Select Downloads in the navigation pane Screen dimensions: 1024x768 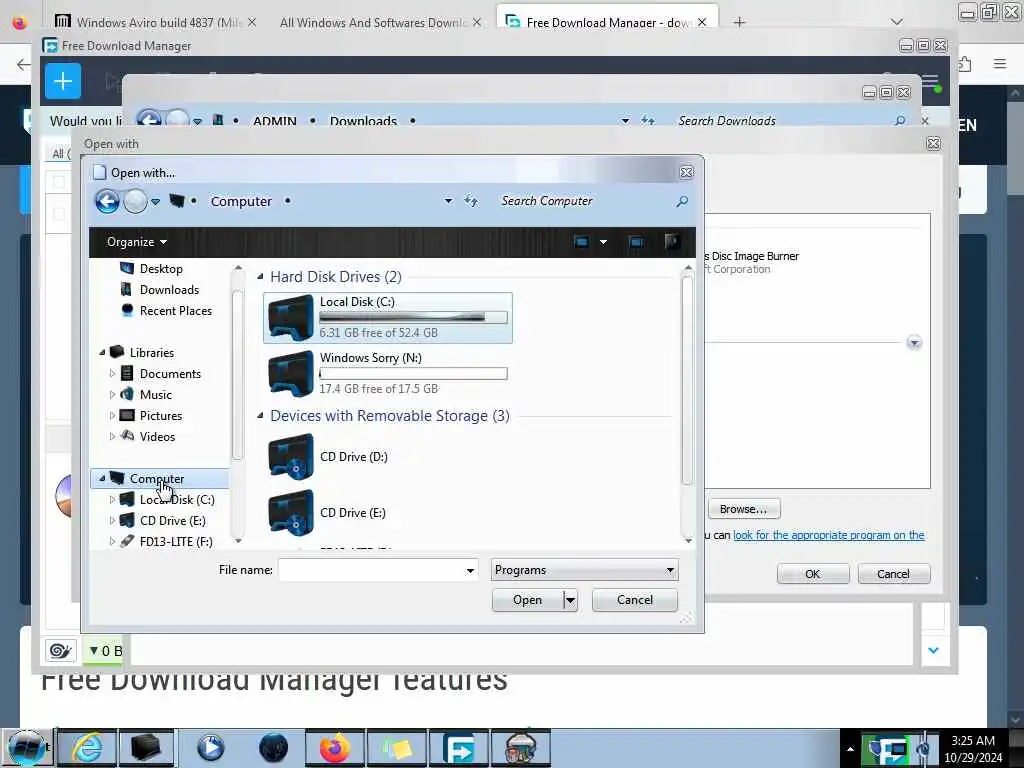pyautogui.click(x=169, y=289)
